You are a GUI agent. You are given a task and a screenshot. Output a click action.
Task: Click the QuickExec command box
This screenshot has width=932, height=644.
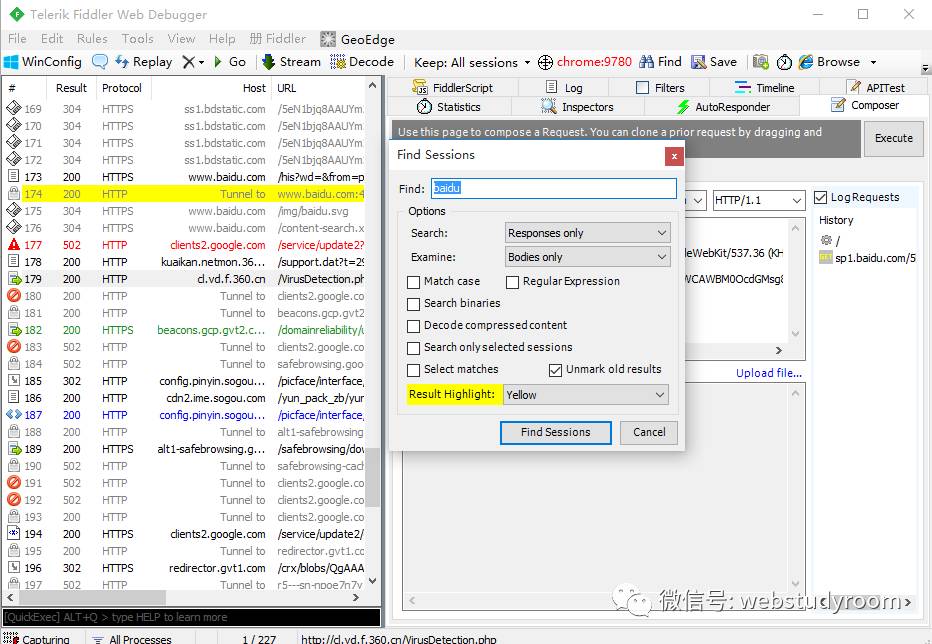[191, 617]
